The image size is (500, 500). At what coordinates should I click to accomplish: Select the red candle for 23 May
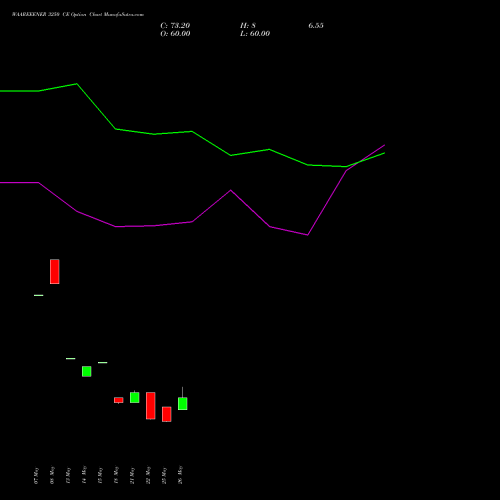click(x=167, y=414)
